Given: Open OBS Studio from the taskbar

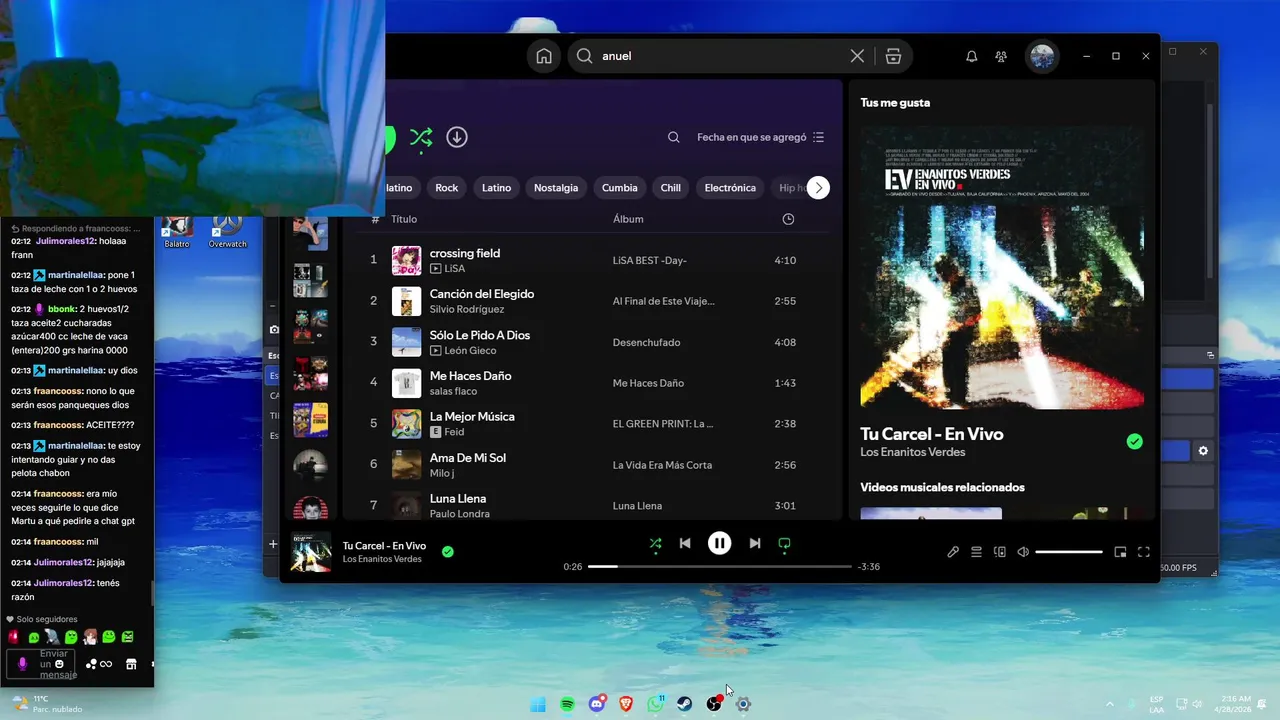Looking at the screenshot, I should [714, 704].
